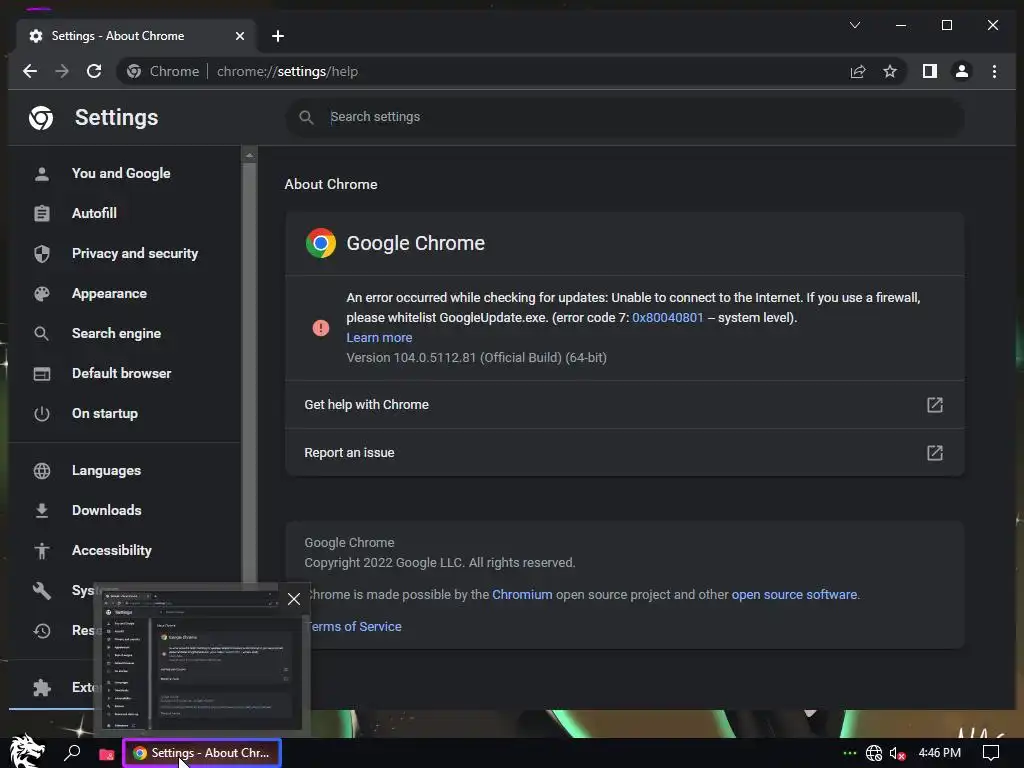This screenshot has height=768, width=1024.
Task: Open Report an issue
Action: tap(624, 453)
